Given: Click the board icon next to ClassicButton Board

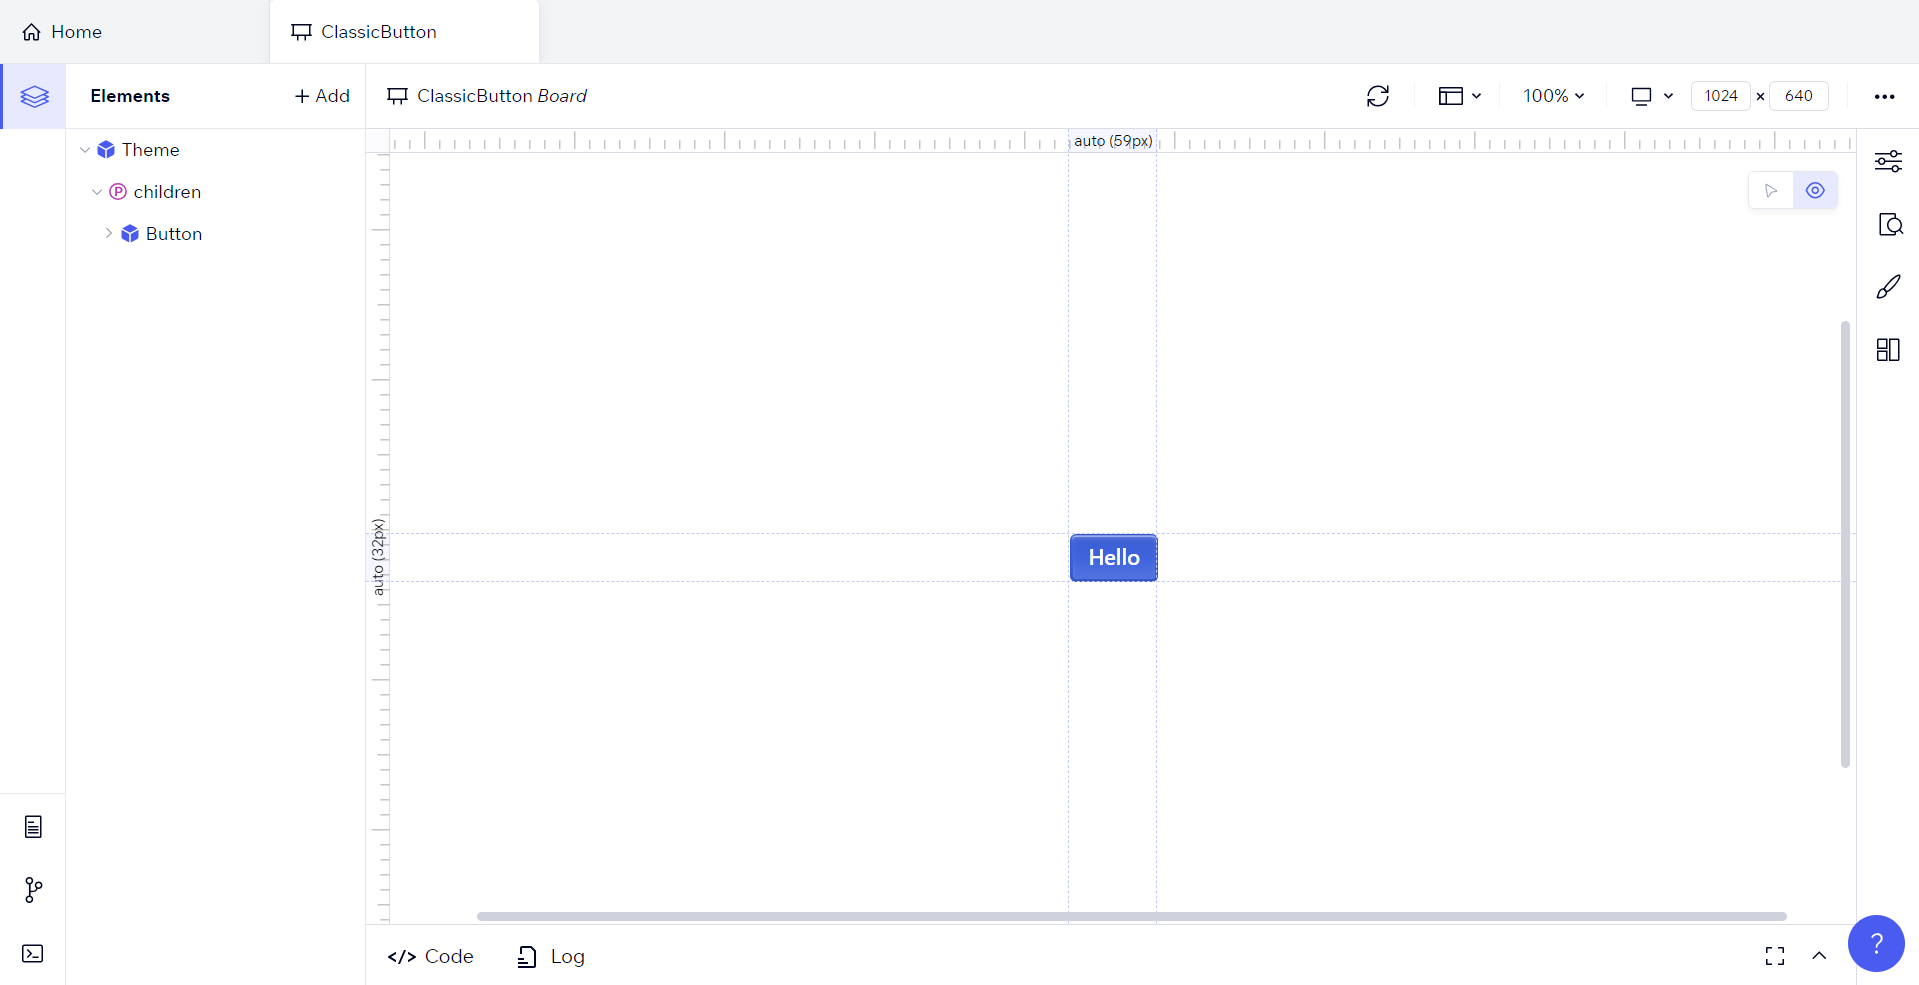Looking at the screenshot, I should pos(397,96).
